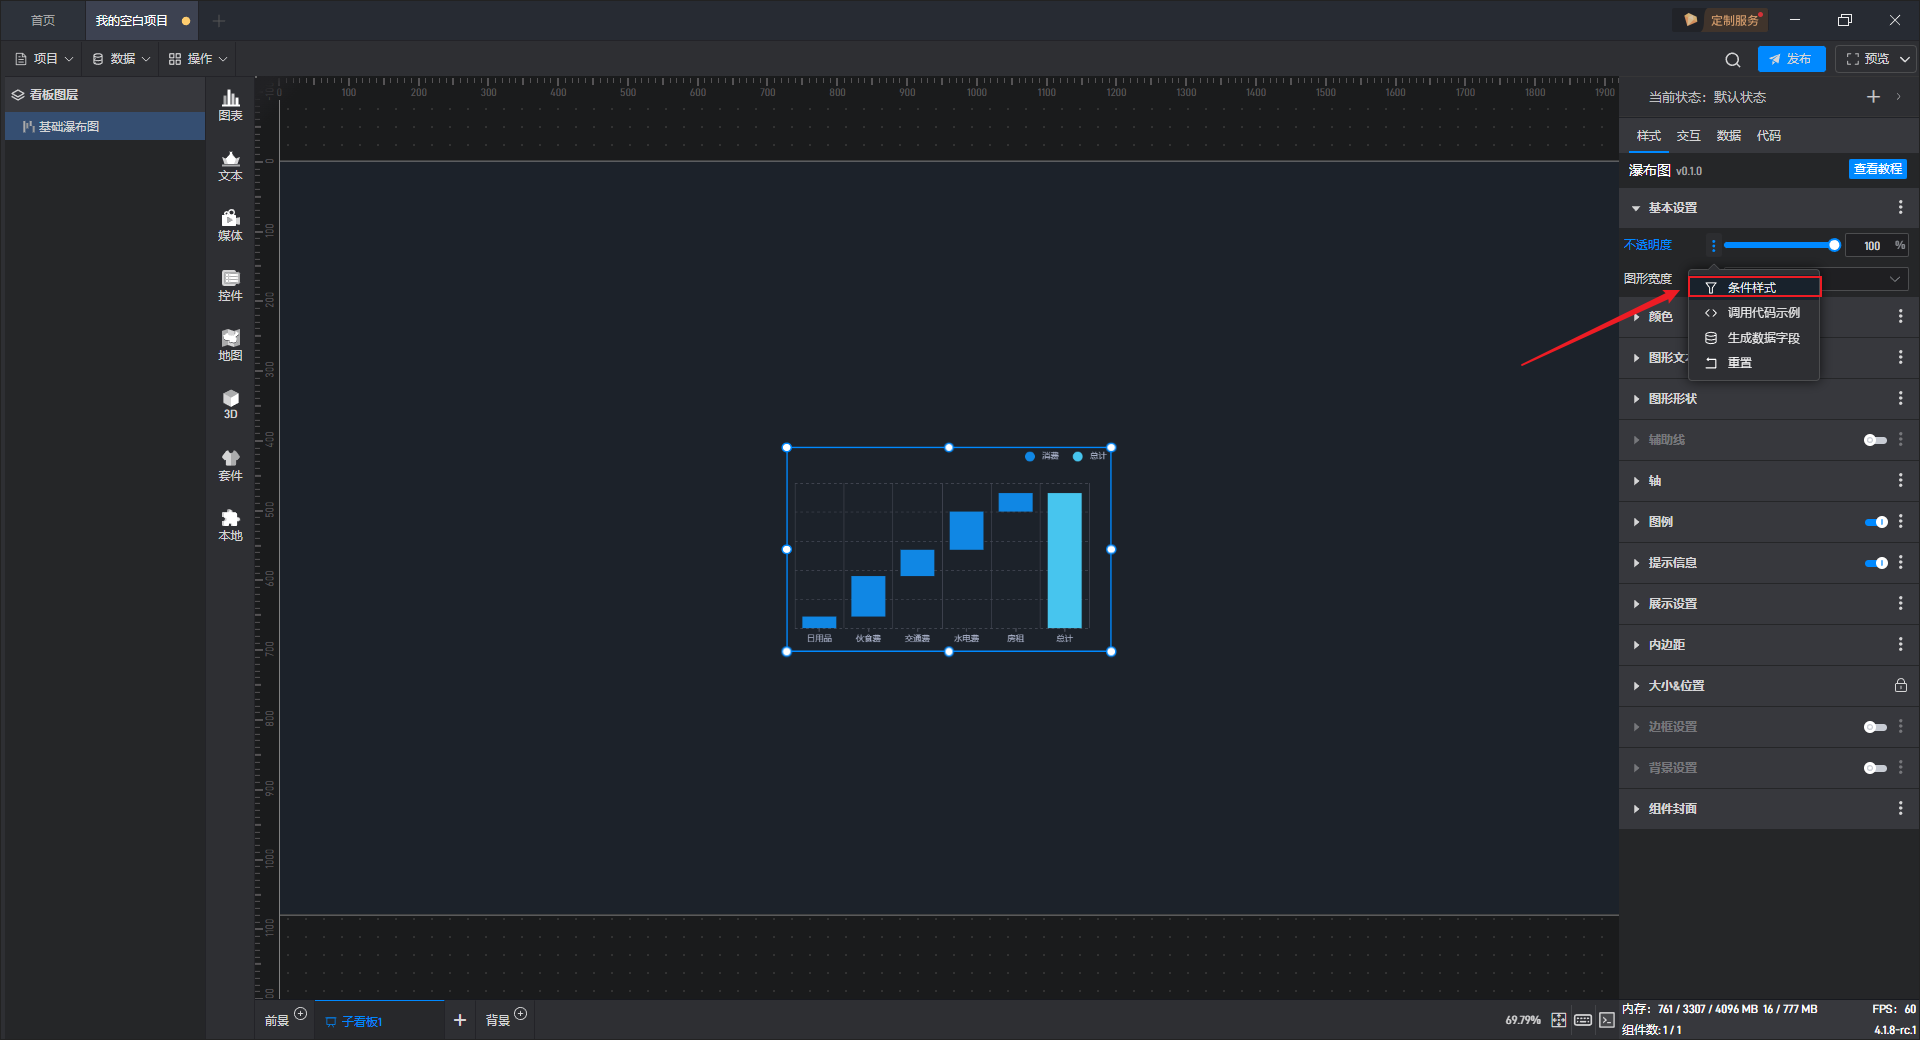Click the add icon next to 前景
Viewport: 1920px width, 1040px height.
300,1014
